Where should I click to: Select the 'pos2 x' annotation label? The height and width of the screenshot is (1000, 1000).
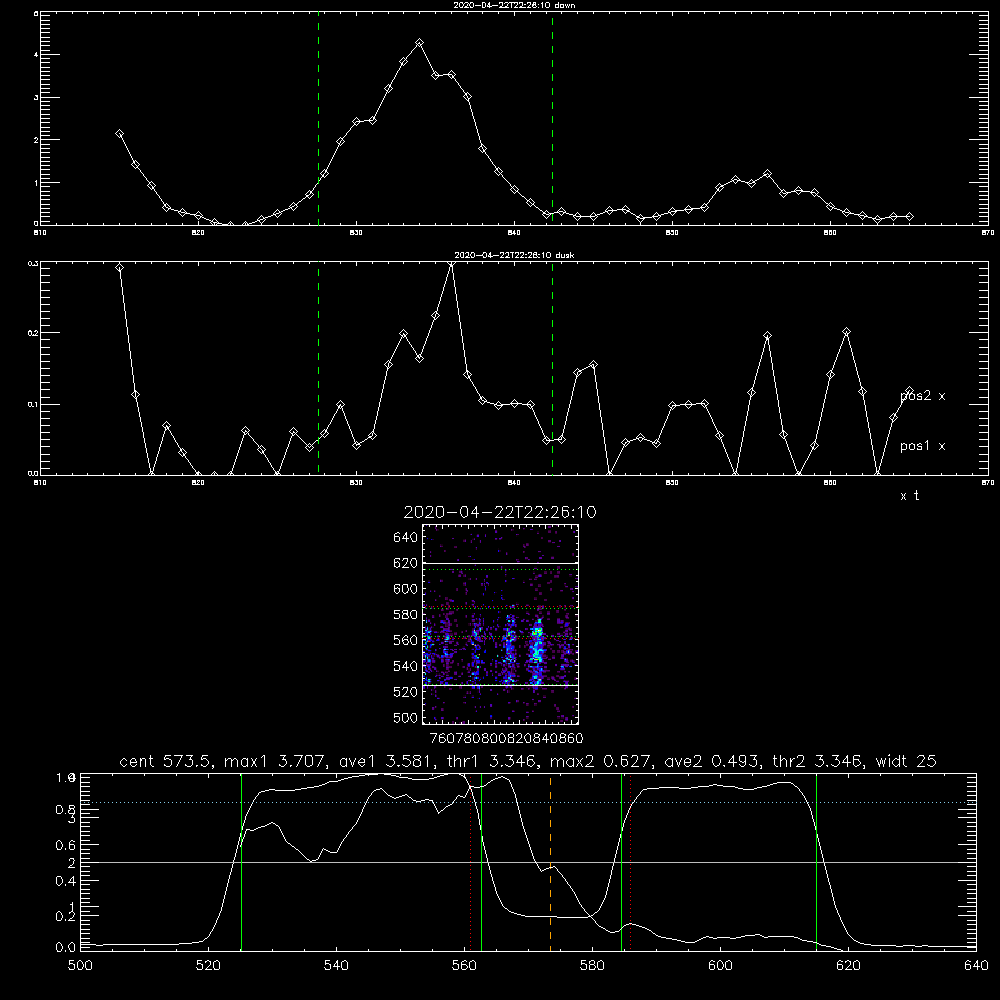(x=923, y=396)
